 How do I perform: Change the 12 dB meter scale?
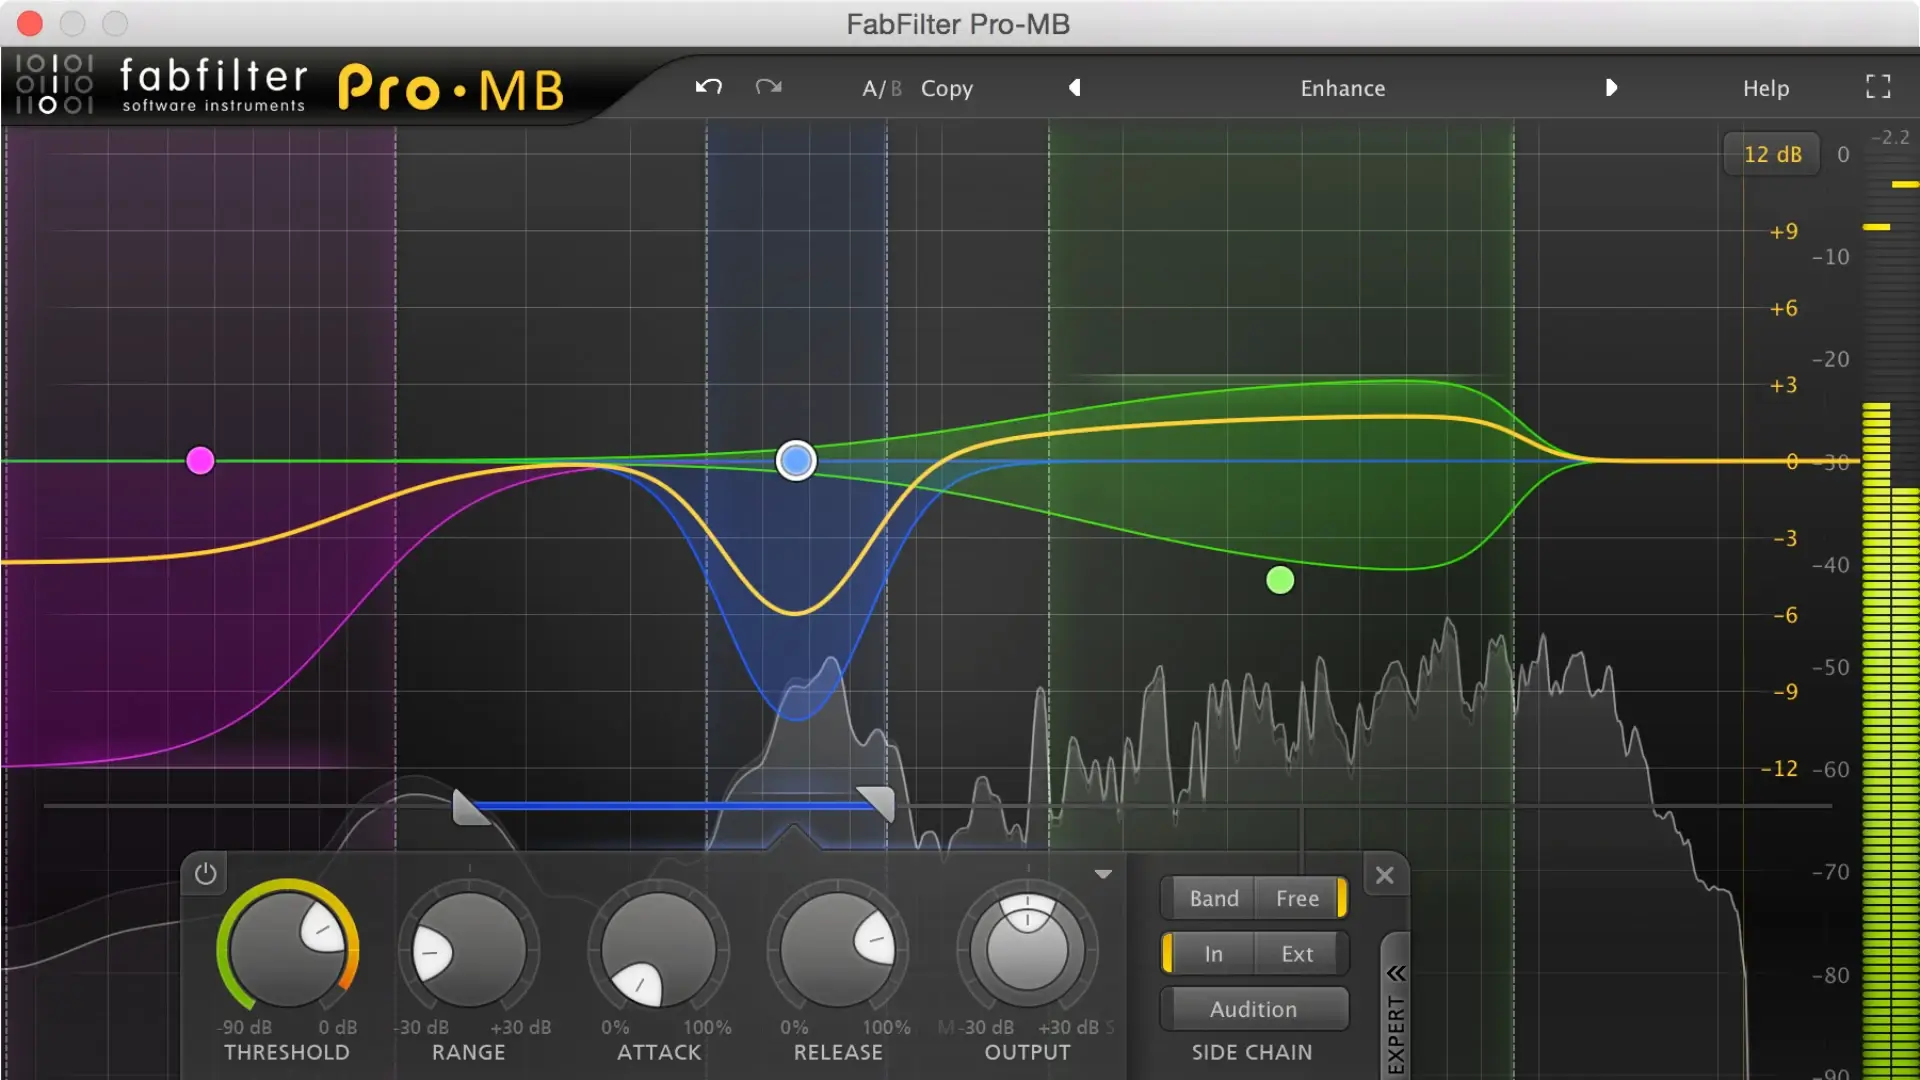click(1772, 153)
